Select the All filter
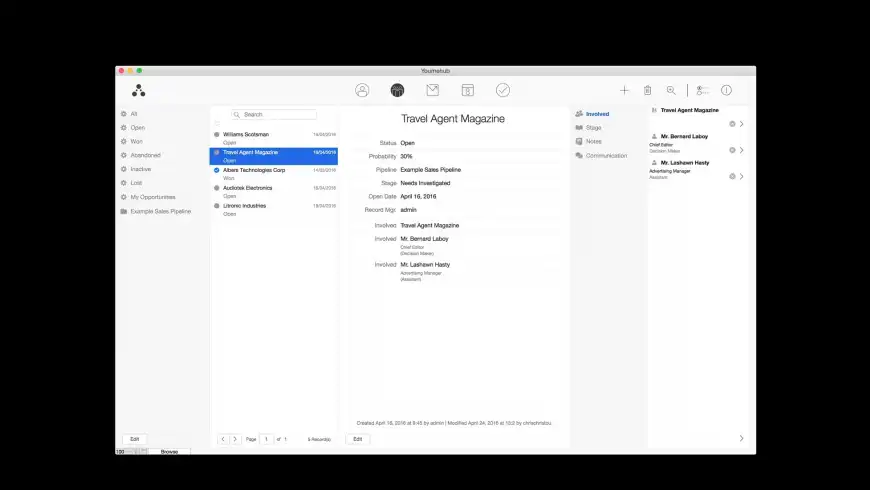870x490 pixels. pyautogui.click(x=134, y=114)
